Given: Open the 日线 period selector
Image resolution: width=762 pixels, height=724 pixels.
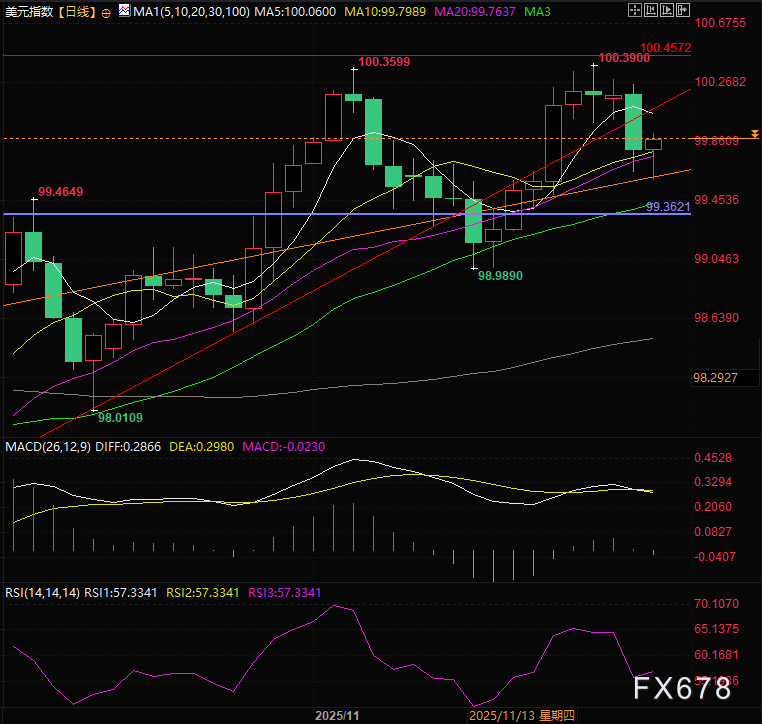Looking at the screenshot, I should (x=77, y=12).
